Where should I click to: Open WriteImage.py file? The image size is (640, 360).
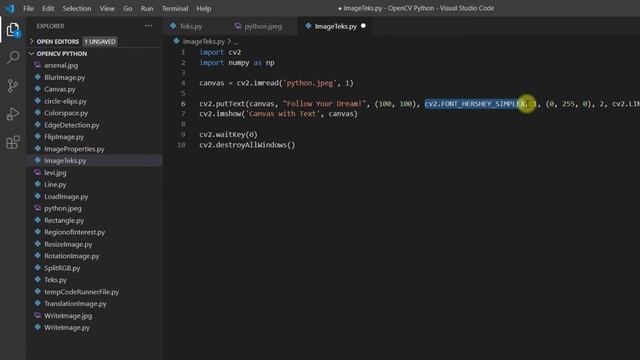67,327
